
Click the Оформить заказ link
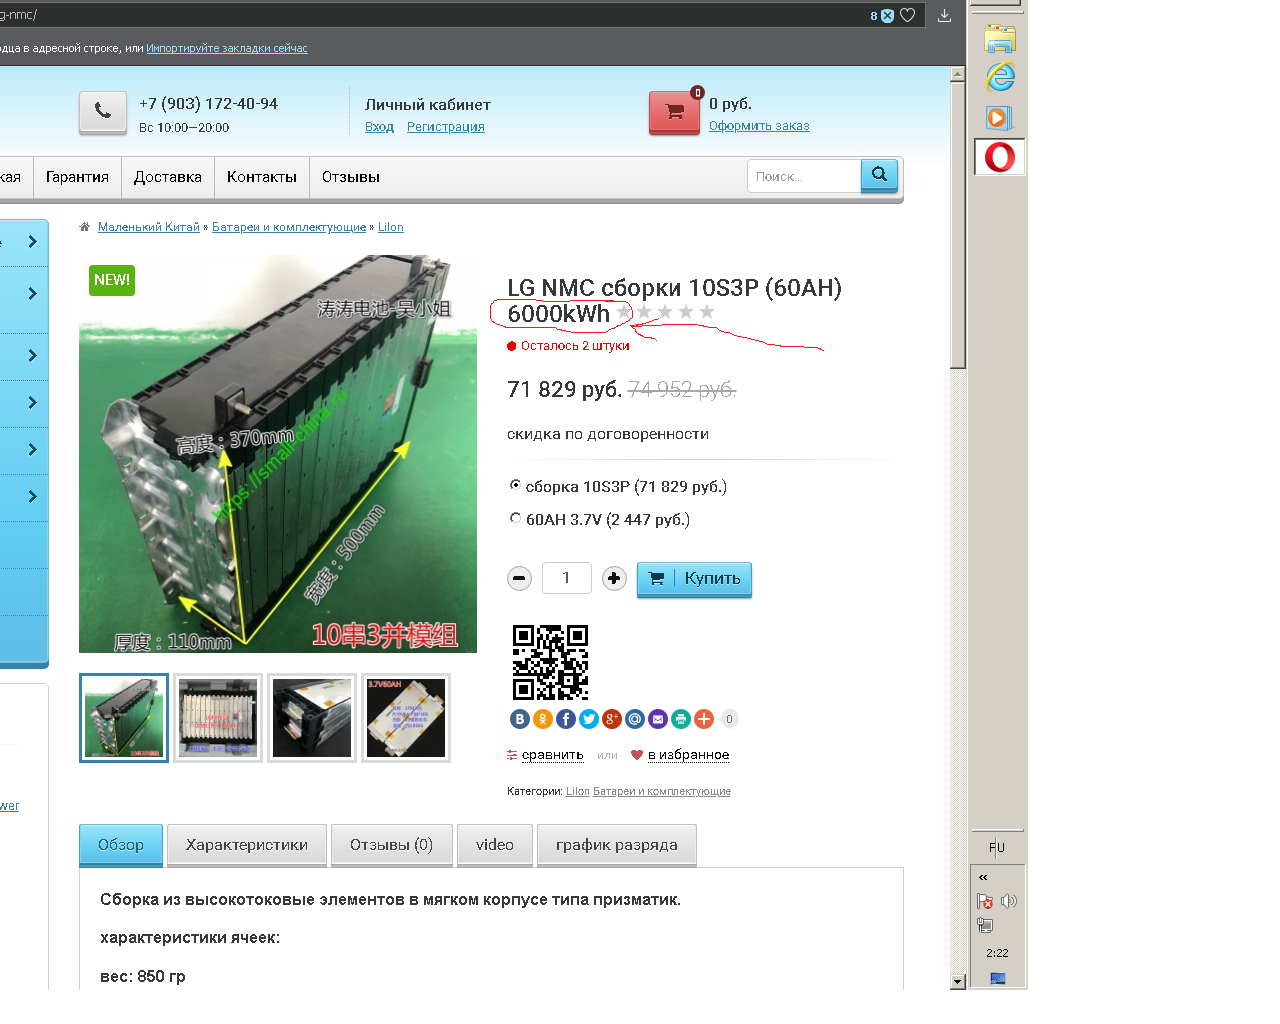[x=759, y=126]
